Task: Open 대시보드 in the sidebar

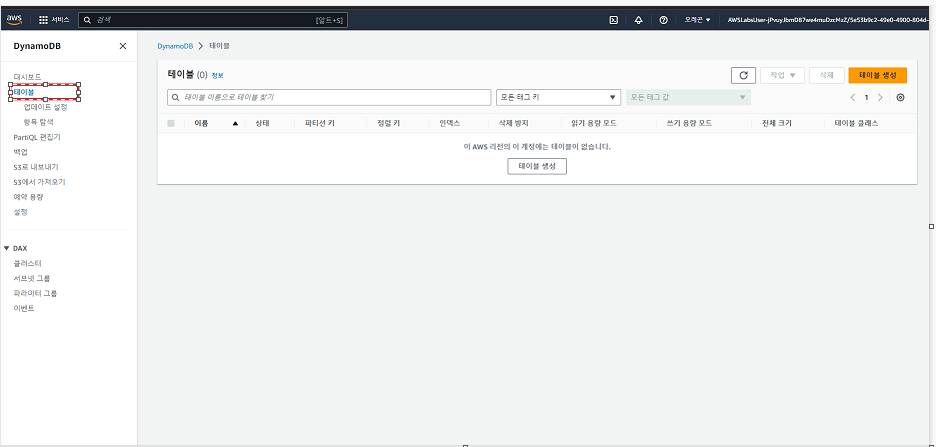Action: [27, 77]
